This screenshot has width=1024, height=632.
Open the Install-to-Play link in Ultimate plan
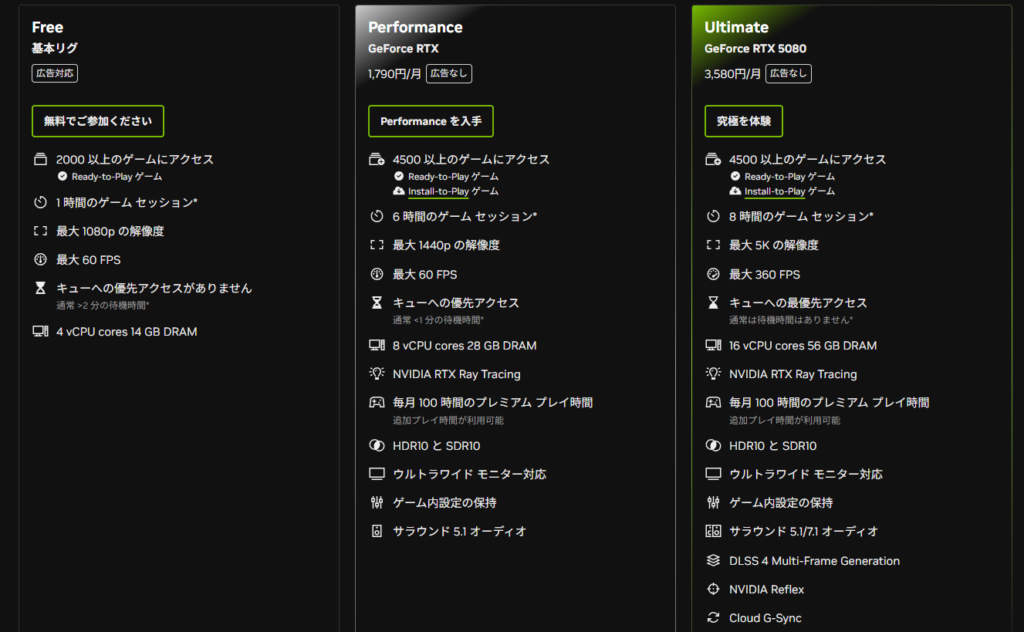[775, 191]
